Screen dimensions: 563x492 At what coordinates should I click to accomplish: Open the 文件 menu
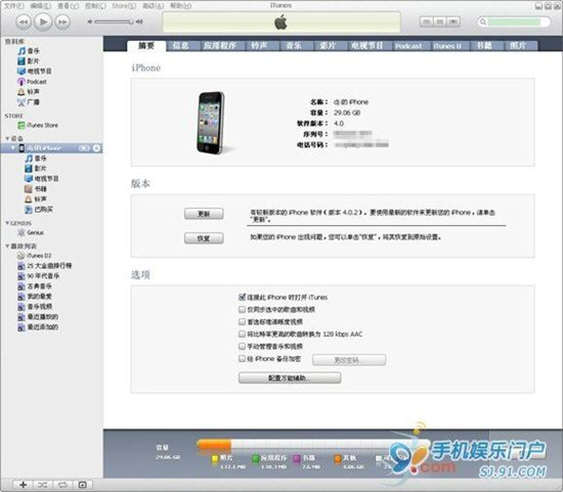[14, 6]
